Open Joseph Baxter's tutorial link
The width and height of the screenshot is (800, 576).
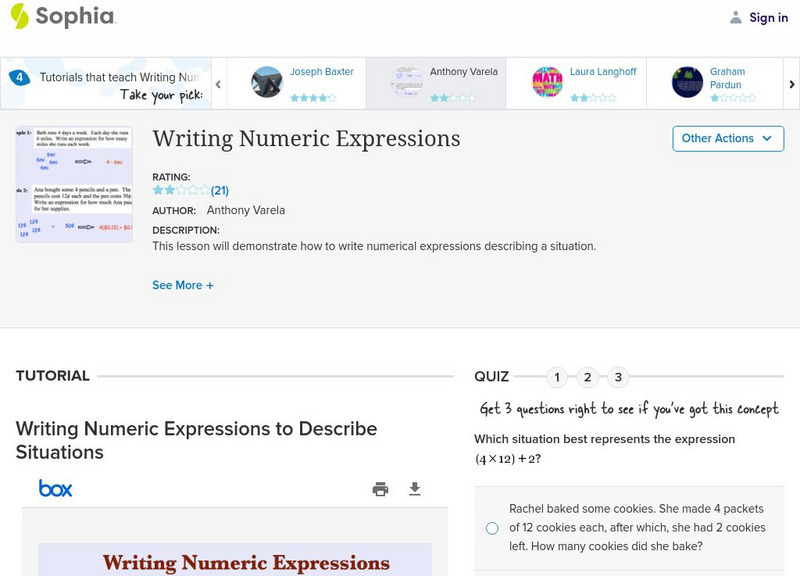[x=321, y=72]
